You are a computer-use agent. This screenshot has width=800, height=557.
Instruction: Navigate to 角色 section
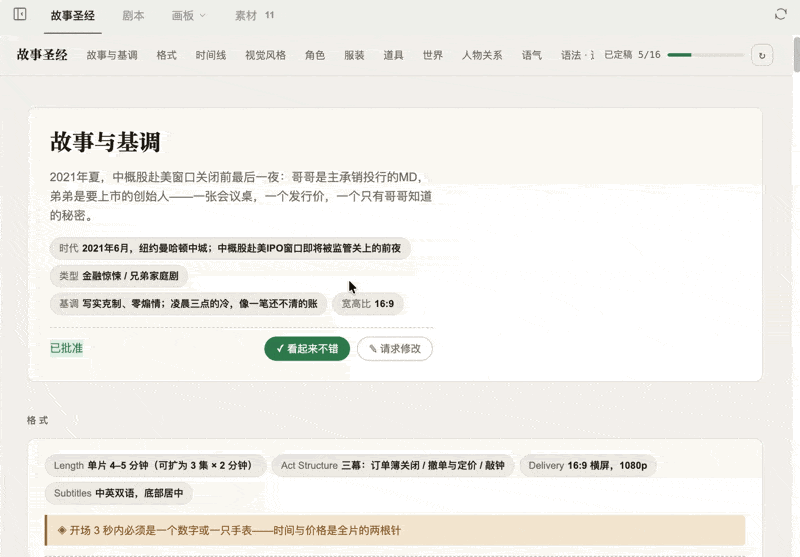tap(315, 55)
